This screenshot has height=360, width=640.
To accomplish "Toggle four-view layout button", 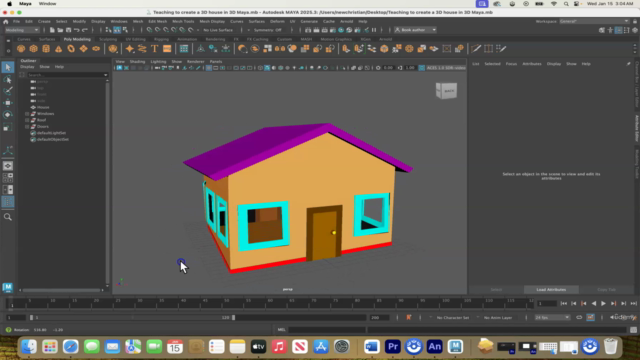I will [8, 178].
